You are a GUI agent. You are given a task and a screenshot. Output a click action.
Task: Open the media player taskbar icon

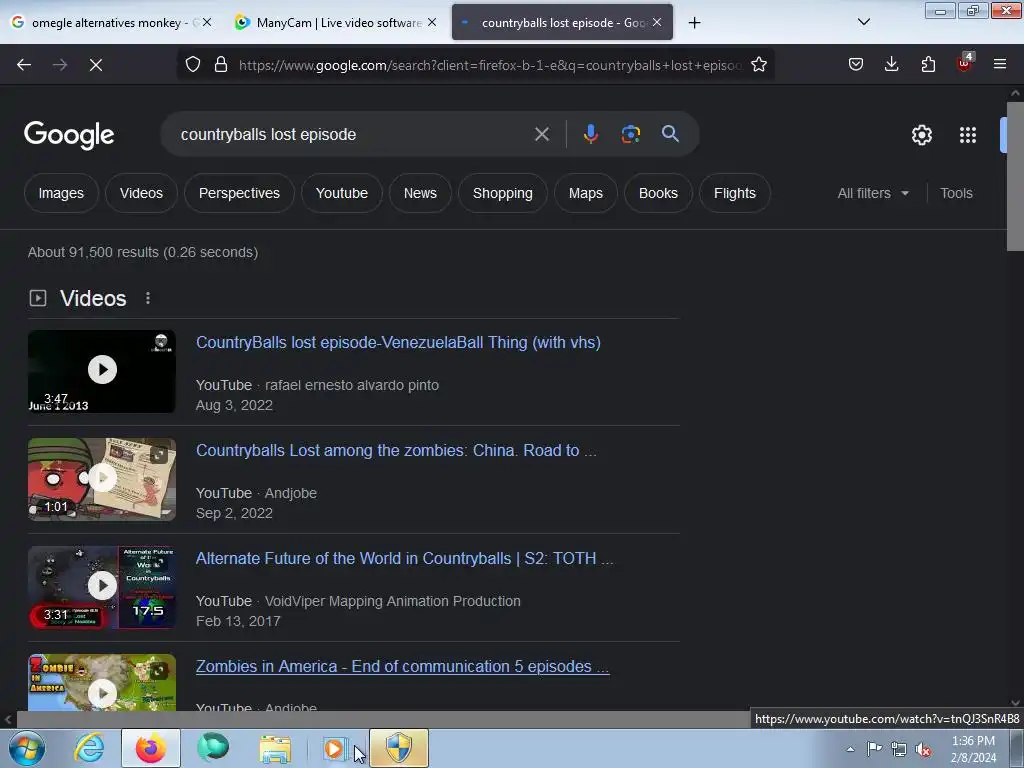pyautogui.click(x=334, y=748)
